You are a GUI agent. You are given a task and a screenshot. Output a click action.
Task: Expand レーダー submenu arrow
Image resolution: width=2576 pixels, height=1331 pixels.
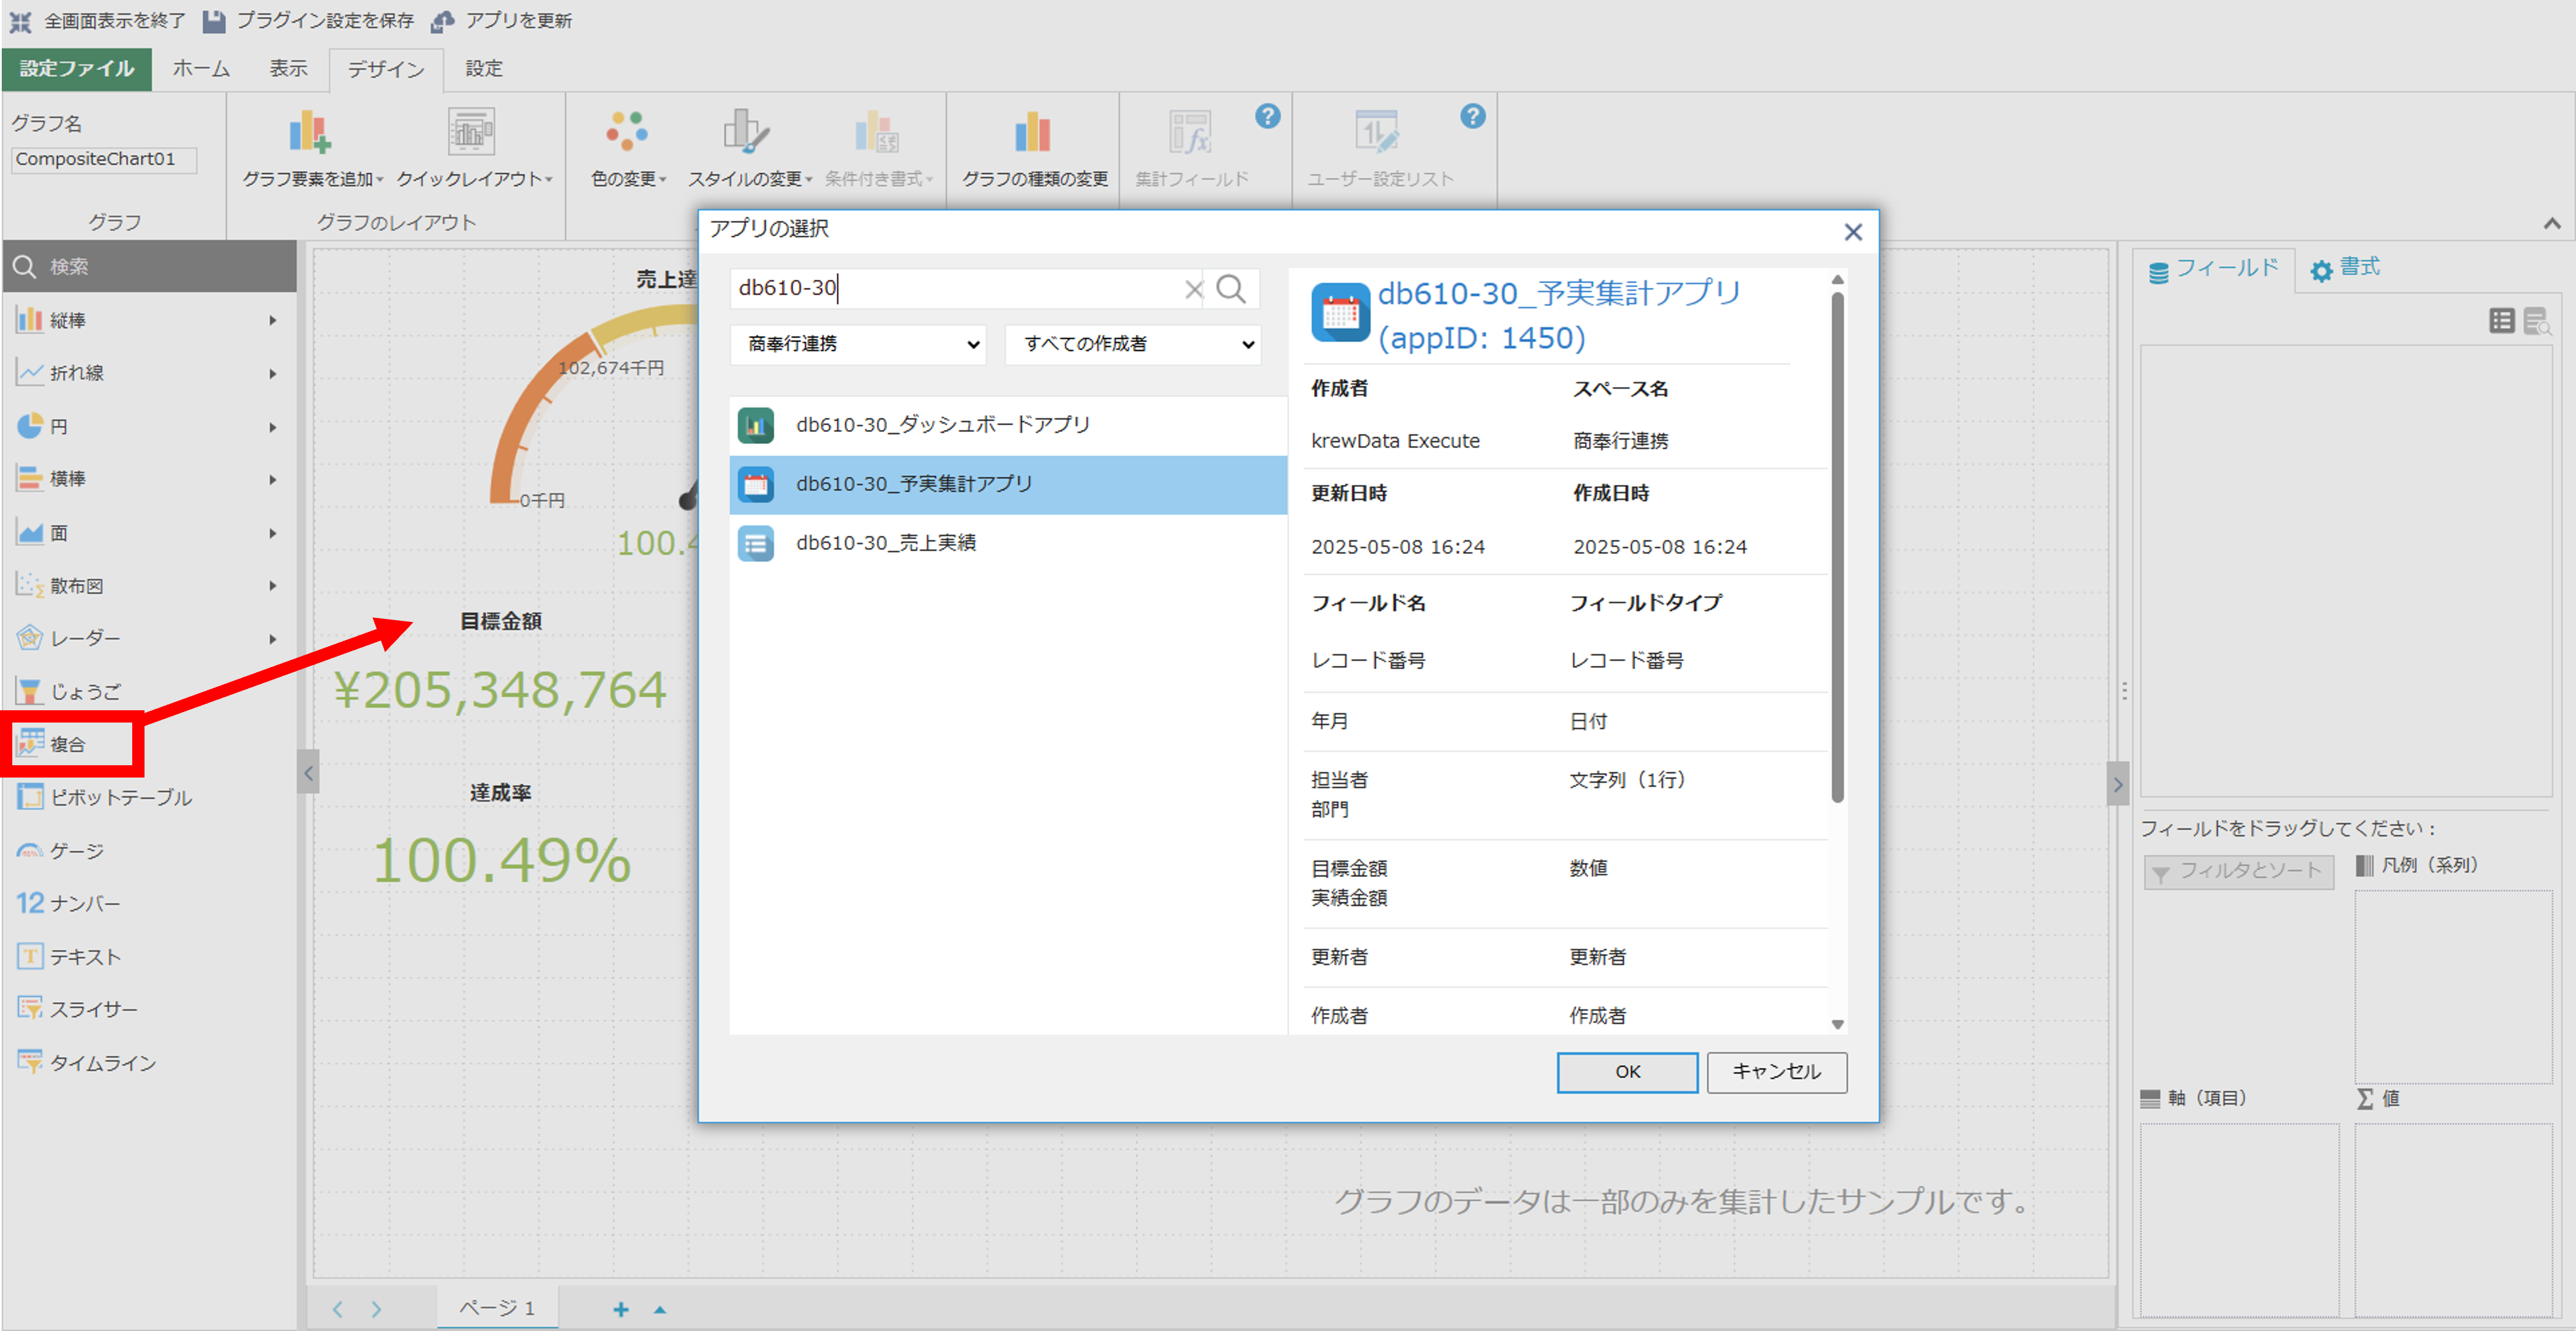tap(272, 638)
